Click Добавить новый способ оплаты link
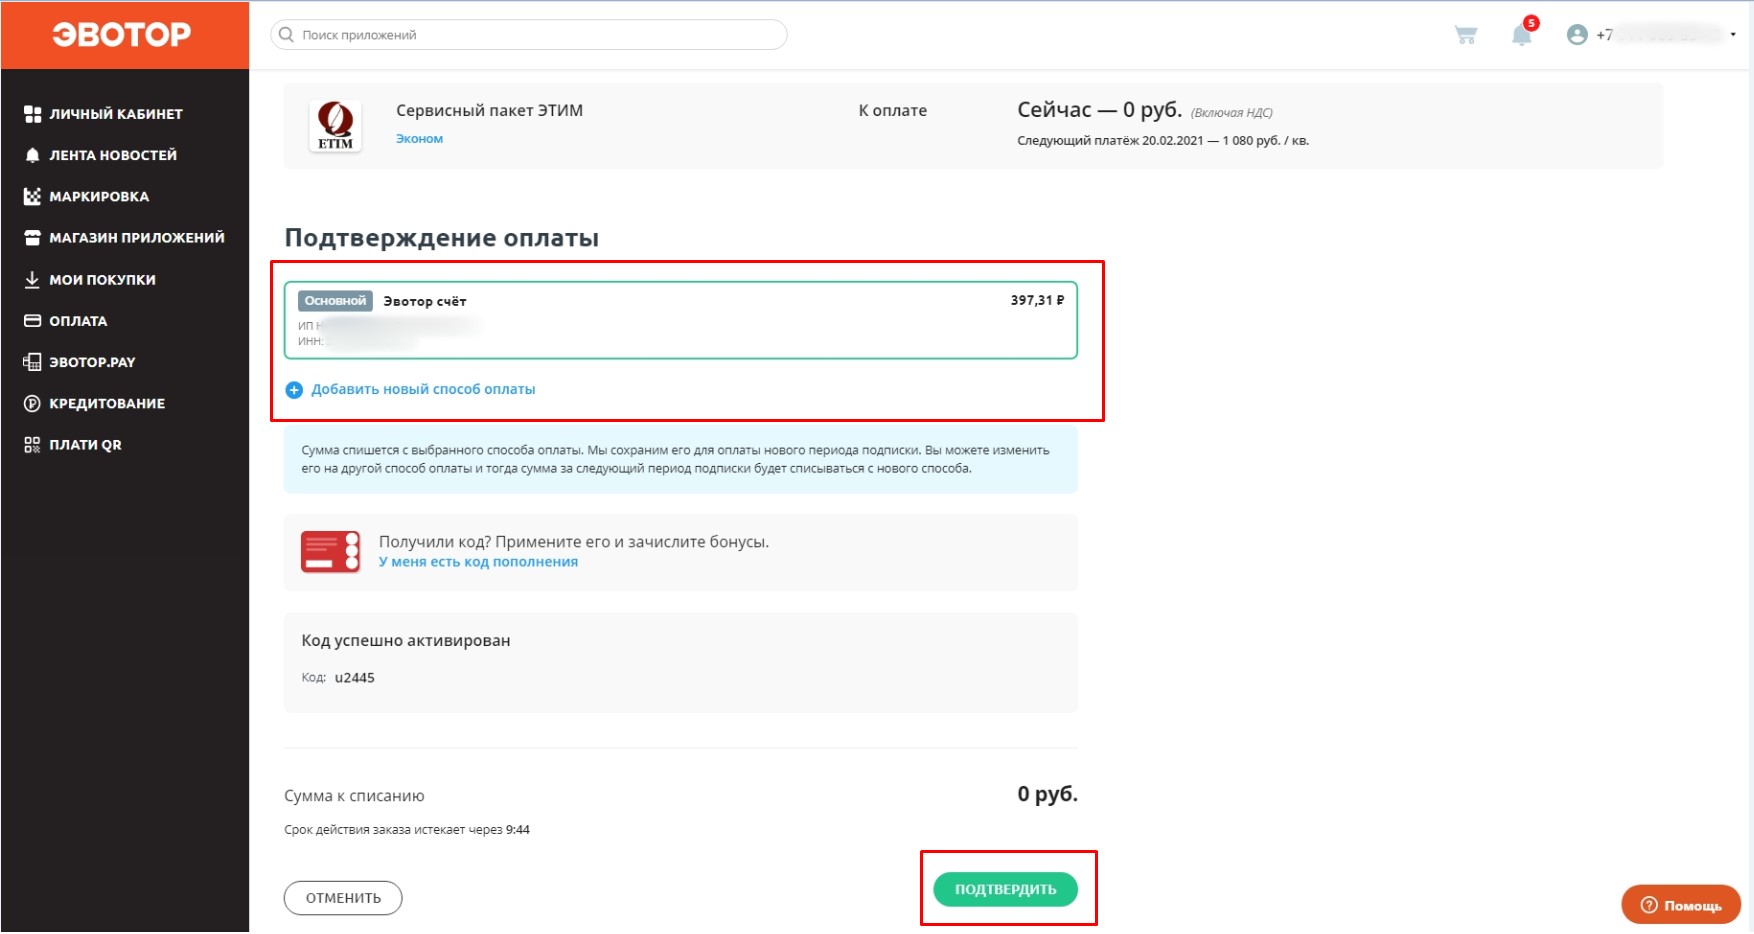 pos(423,390)
